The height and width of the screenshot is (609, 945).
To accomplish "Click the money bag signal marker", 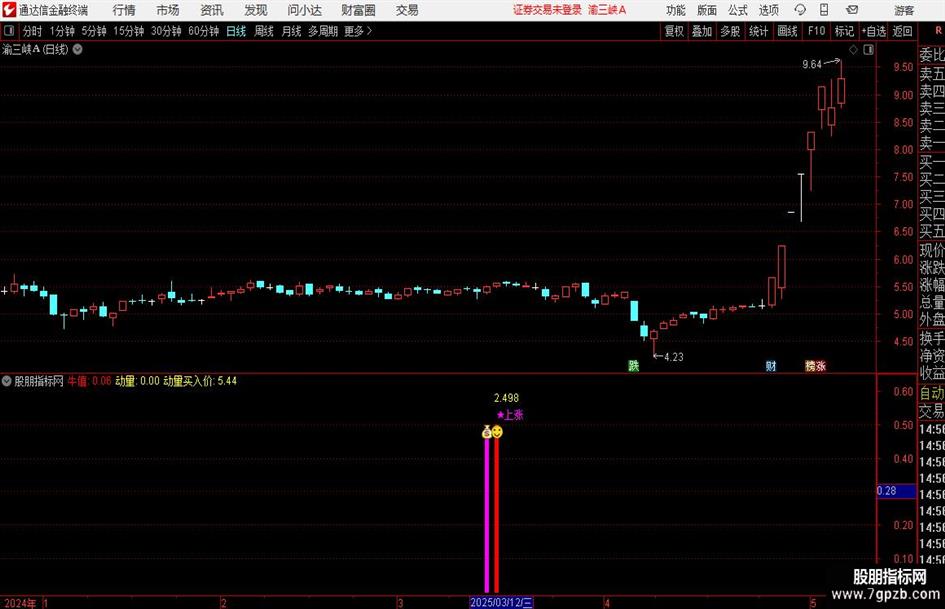I will click(x=486, y=432).
